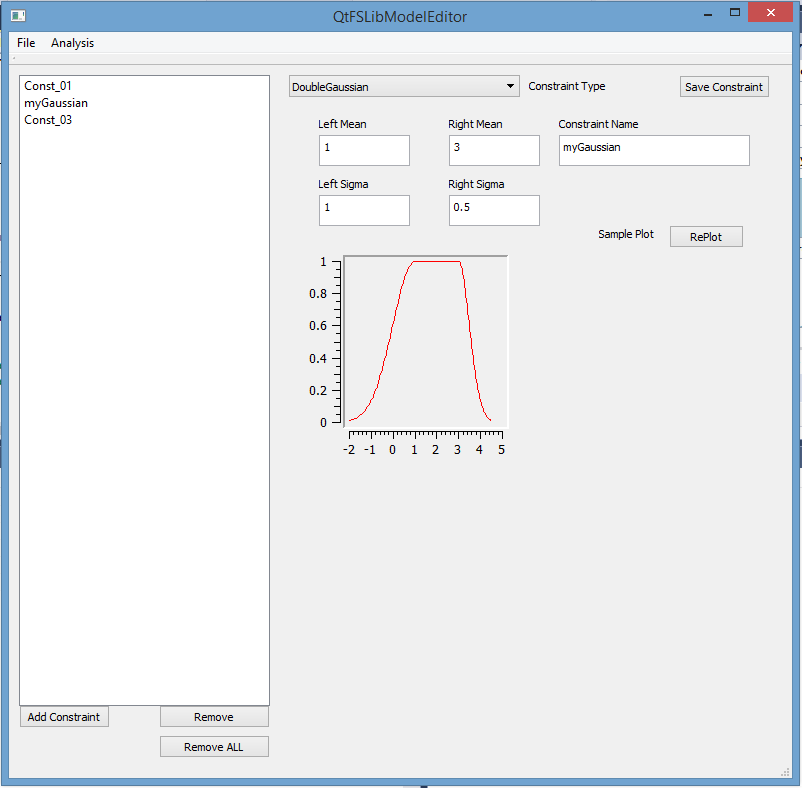Viewport: 802px width, 788px height.
Task: Click into the Right Mean field
Action: [x=494, y=150]
